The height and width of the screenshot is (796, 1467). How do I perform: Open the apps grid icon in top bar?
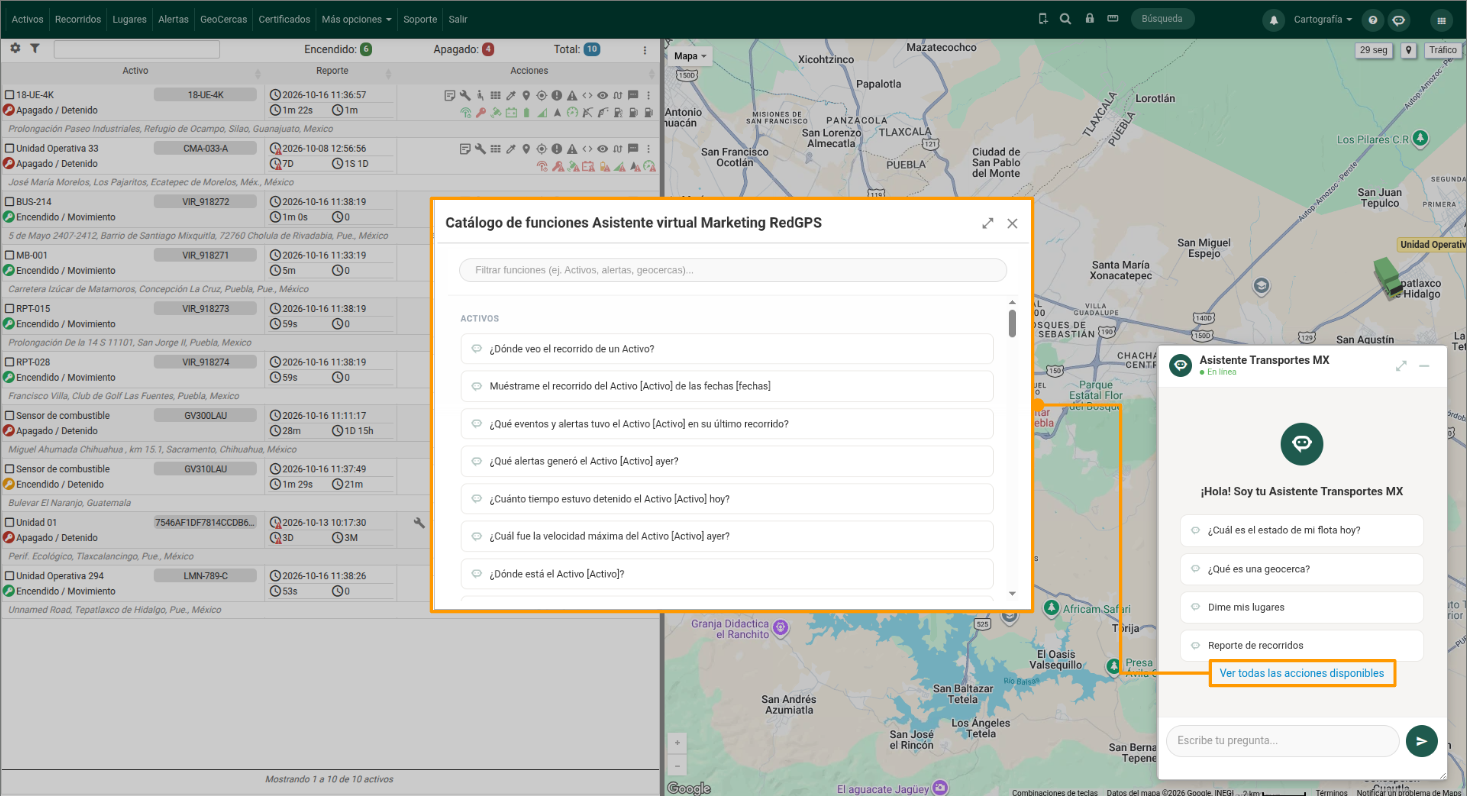(x=1441, y=19)
